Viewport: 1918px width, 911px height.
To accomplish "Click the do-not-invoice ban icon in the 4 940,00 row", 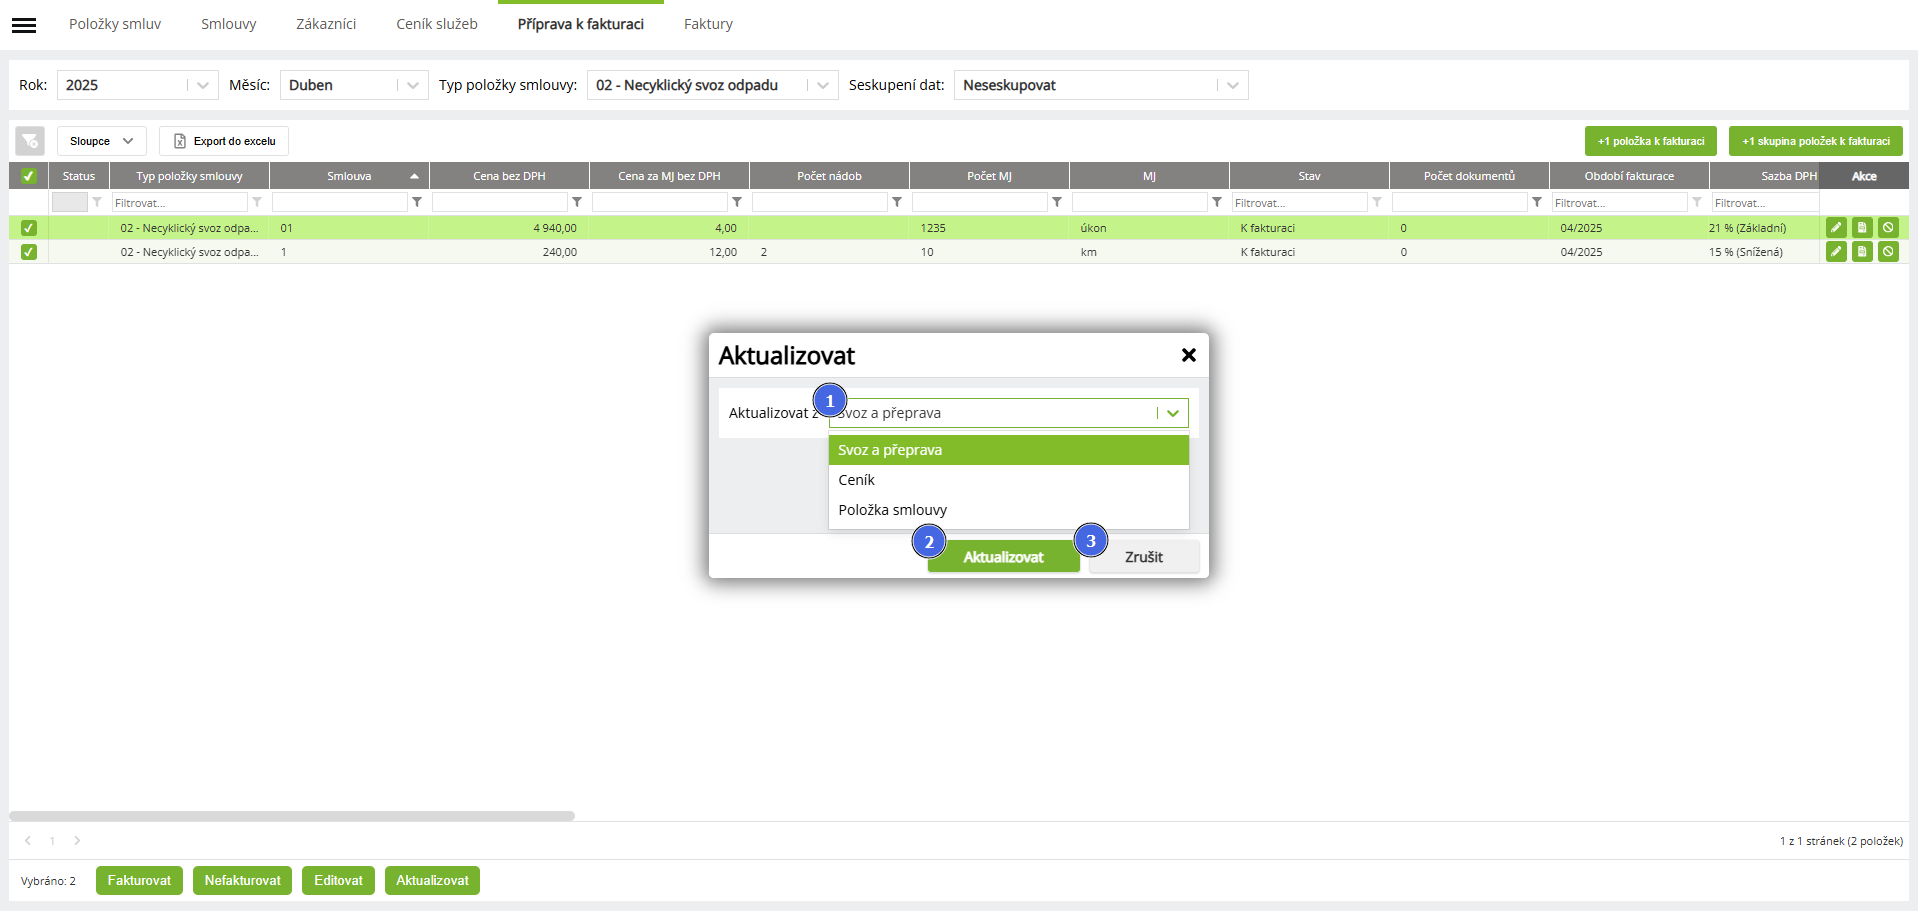I will coord(1888,228).
